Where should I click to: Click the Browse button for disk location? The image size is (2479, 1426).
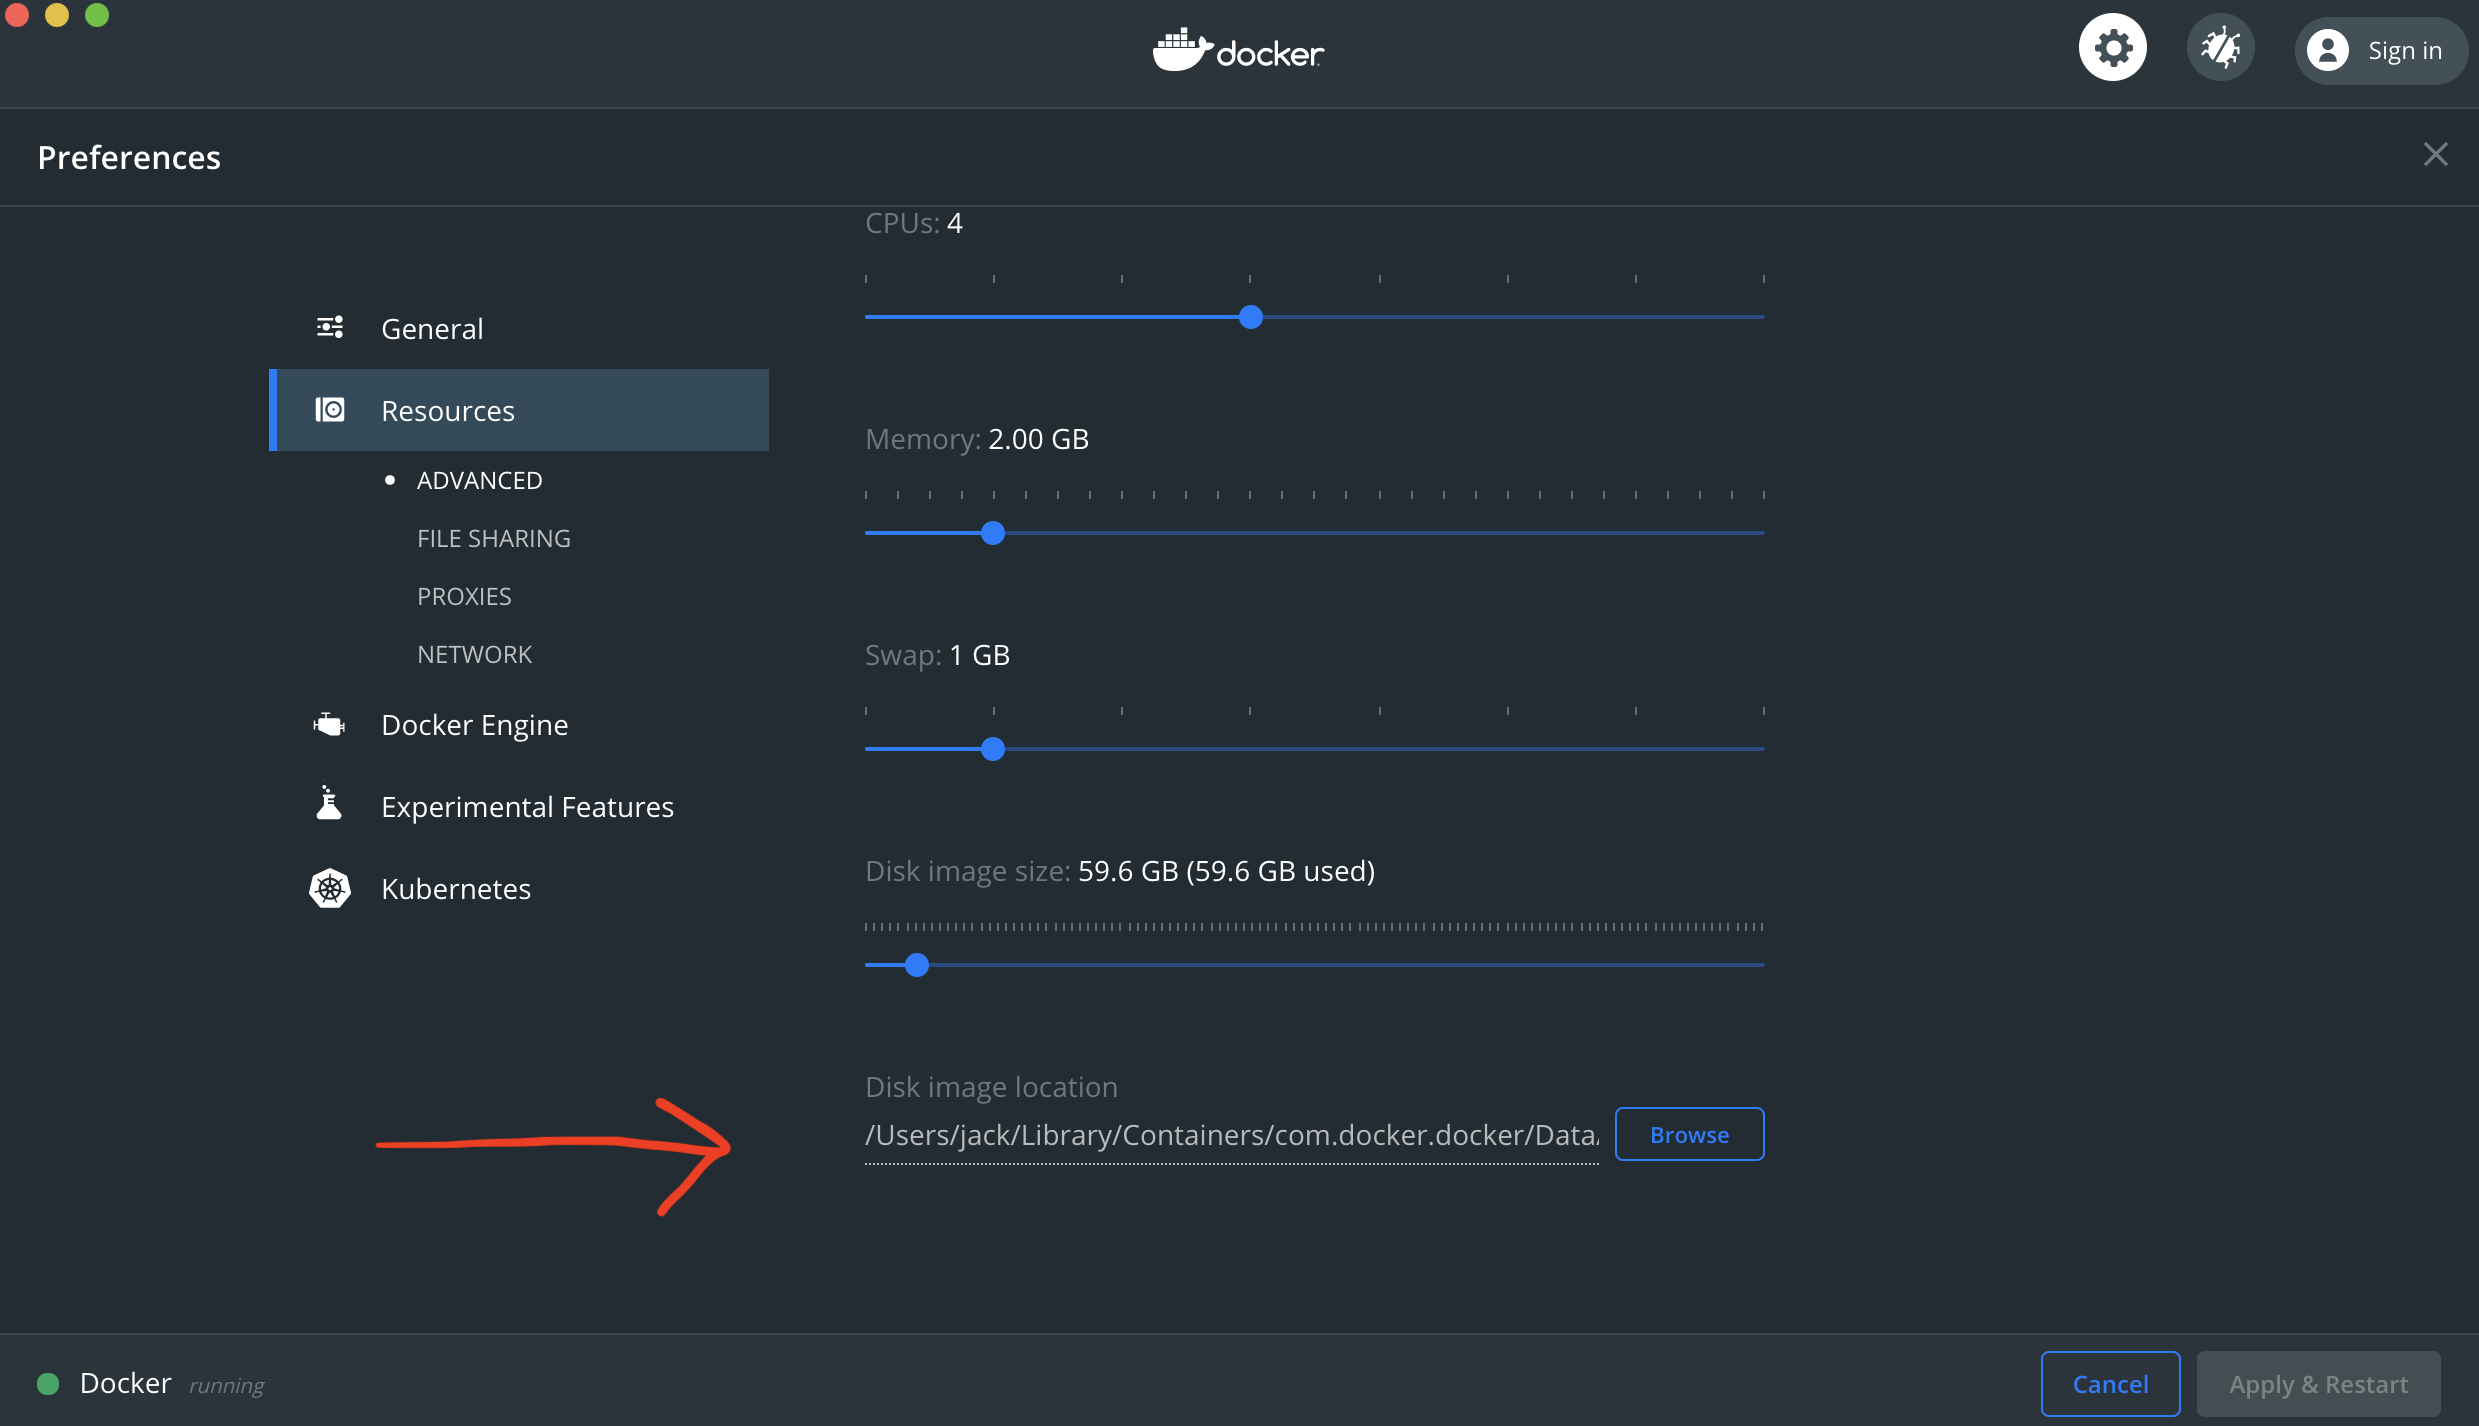click(x=1688, y=1134)
